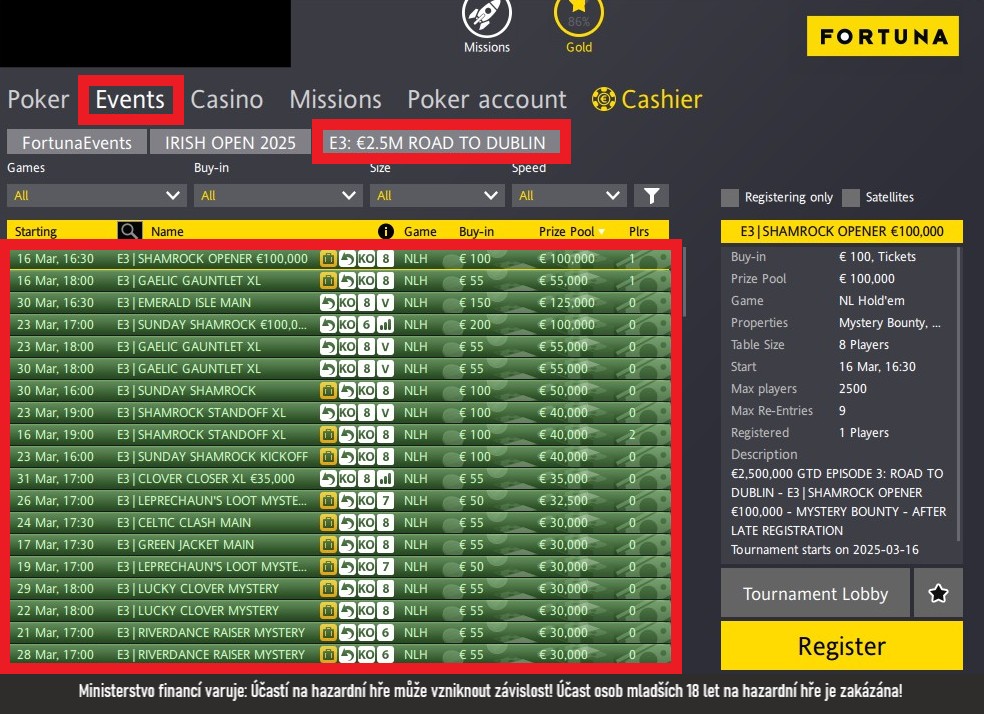Click table size 7 icon in 26 Mar LEPRECHAUN'S LOOT row

pos(386,501)
